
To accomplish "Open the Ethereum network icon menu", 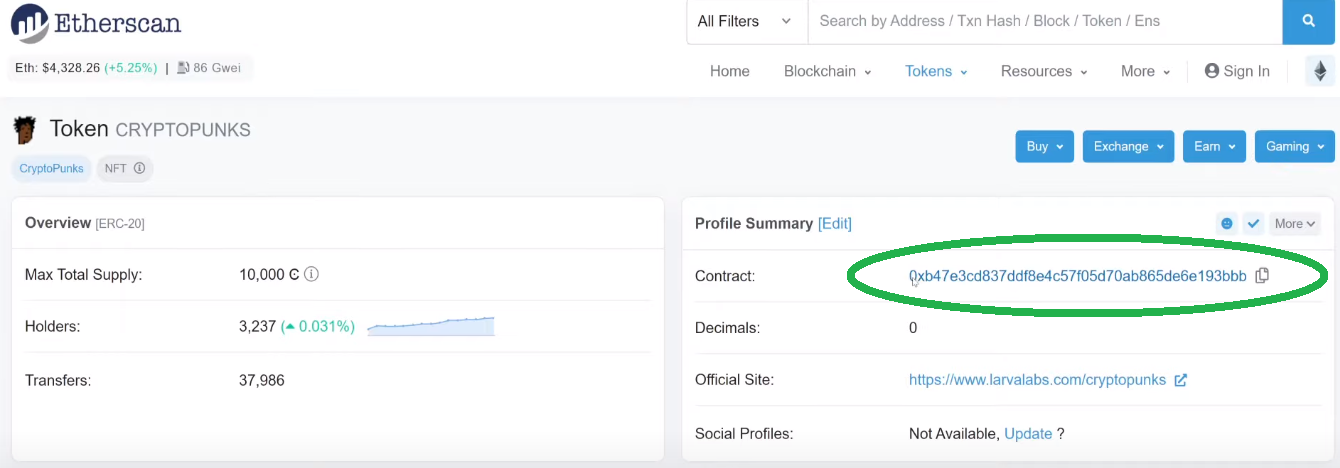I will tap(1320, 71).
